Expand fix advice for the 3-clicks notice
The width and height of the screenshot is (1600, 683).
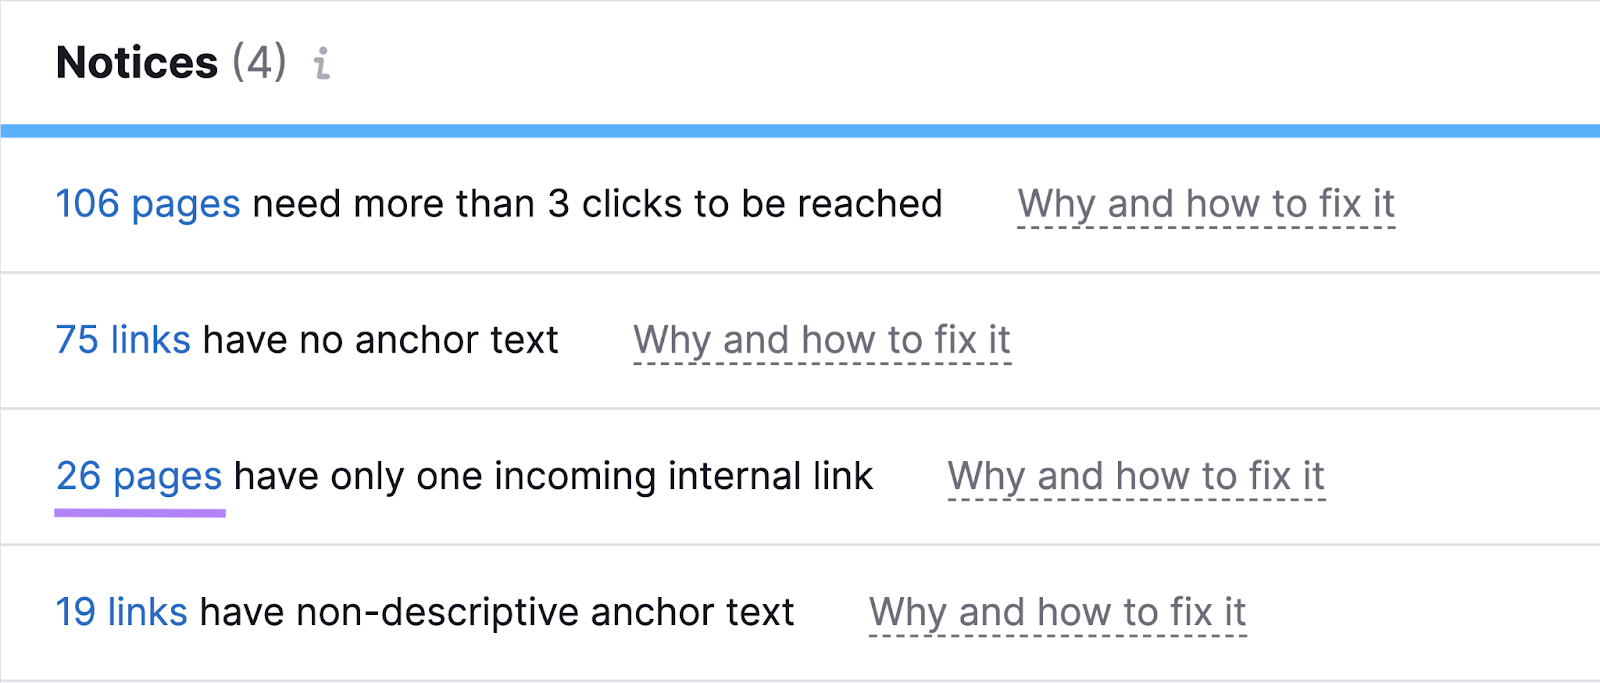tap(1206, 204)
